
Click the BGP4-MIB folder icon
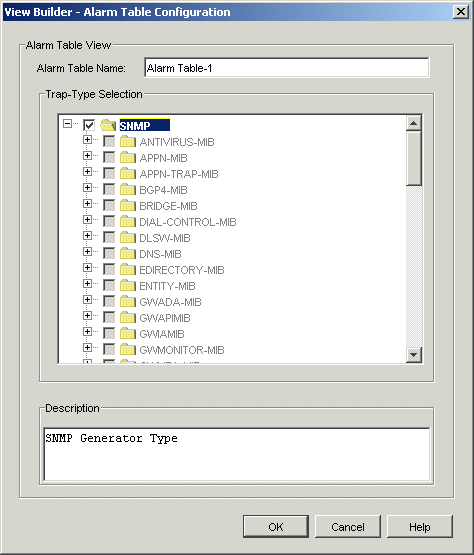[x=128, y=190]
